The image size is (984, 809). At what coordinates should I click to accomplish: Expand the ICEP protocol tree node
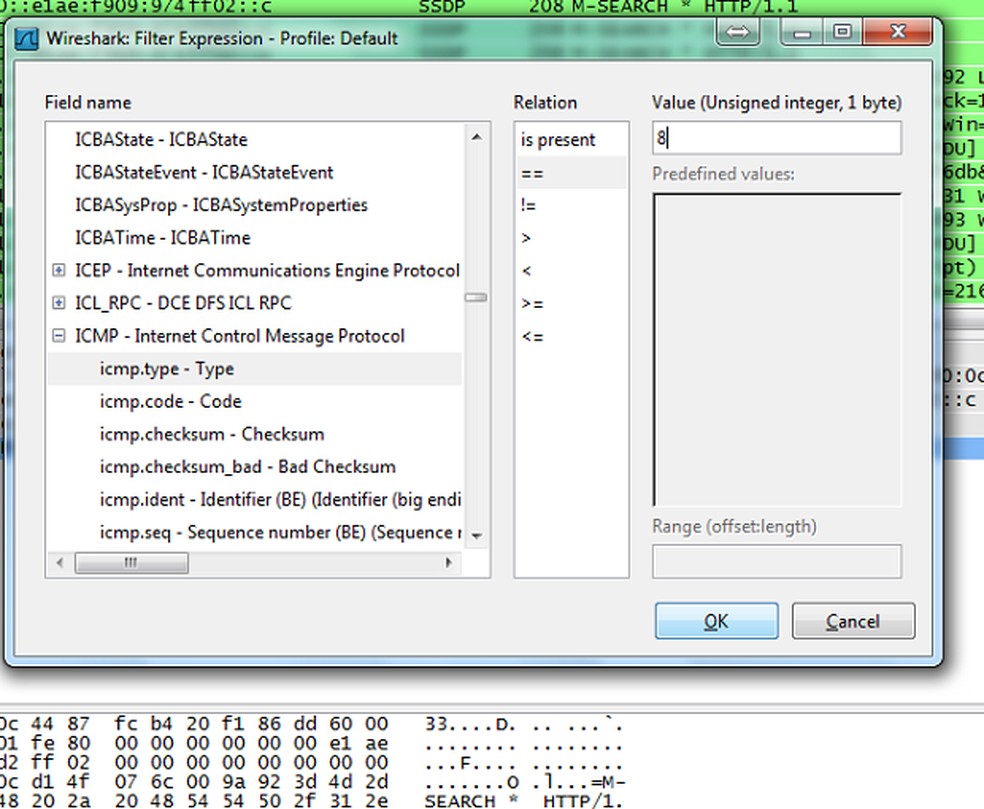pos(58,271)
